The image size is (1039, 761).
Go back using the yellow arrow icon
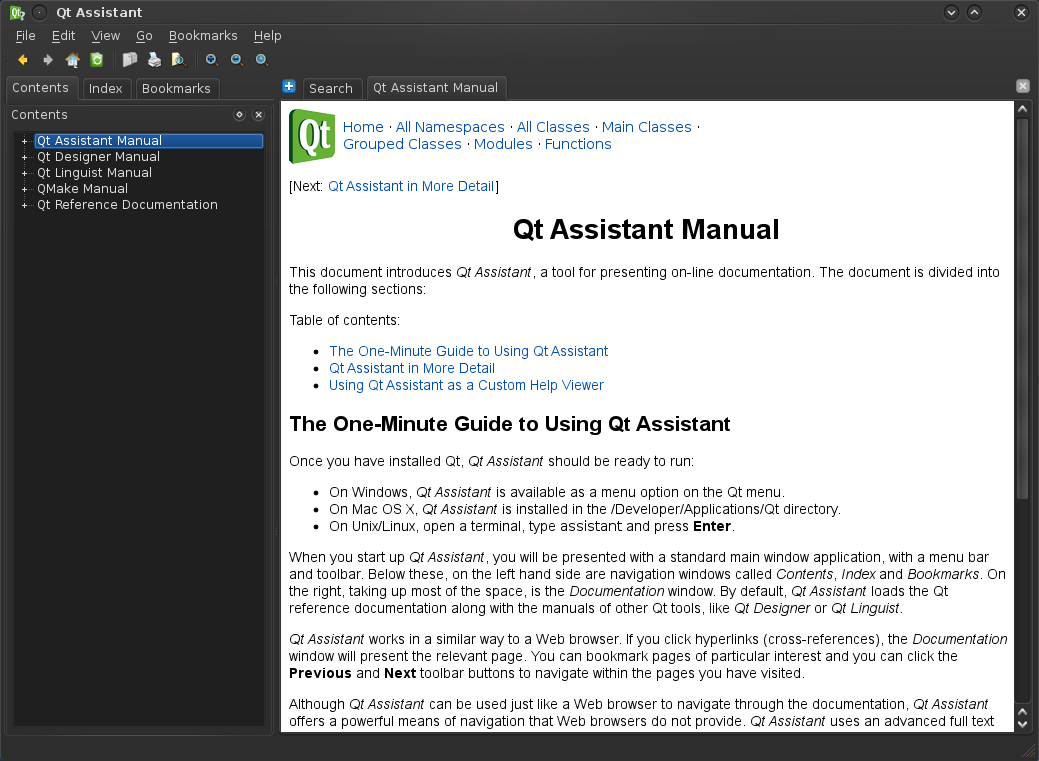point(23,60)
